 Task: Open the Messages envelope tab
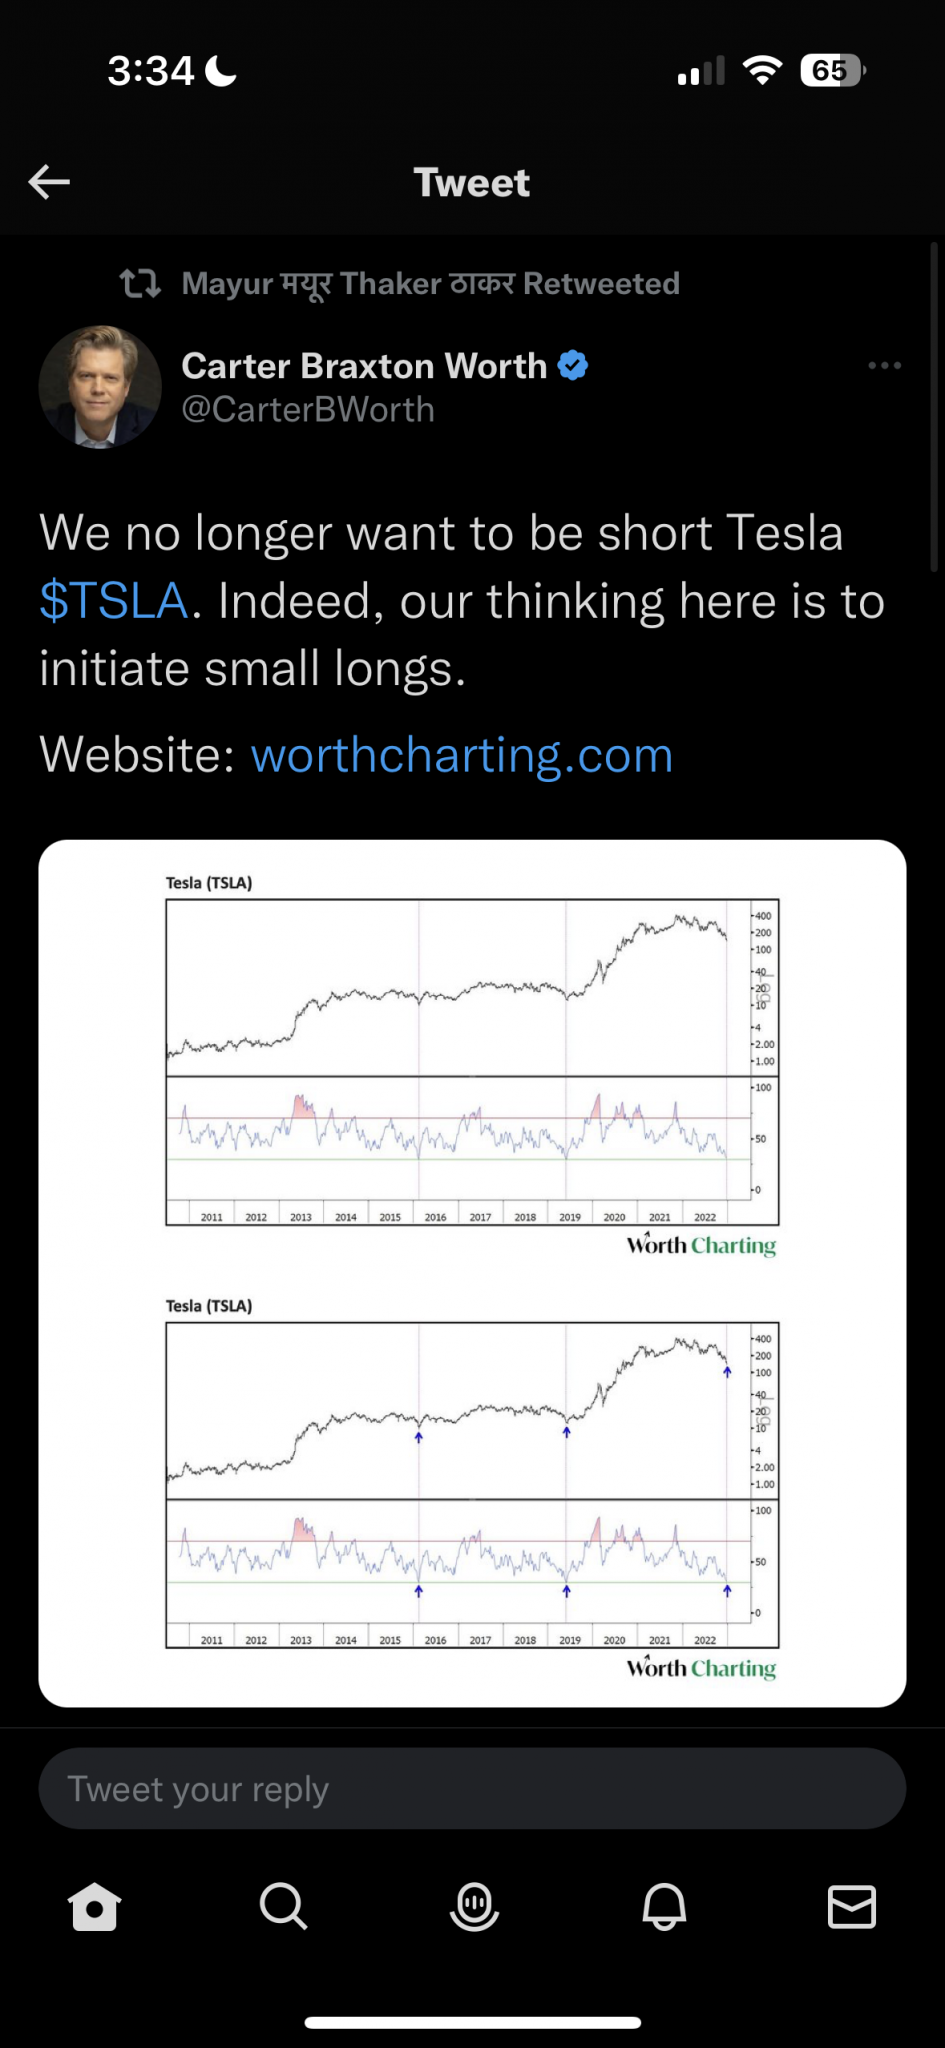click(x=852, y=1907)
